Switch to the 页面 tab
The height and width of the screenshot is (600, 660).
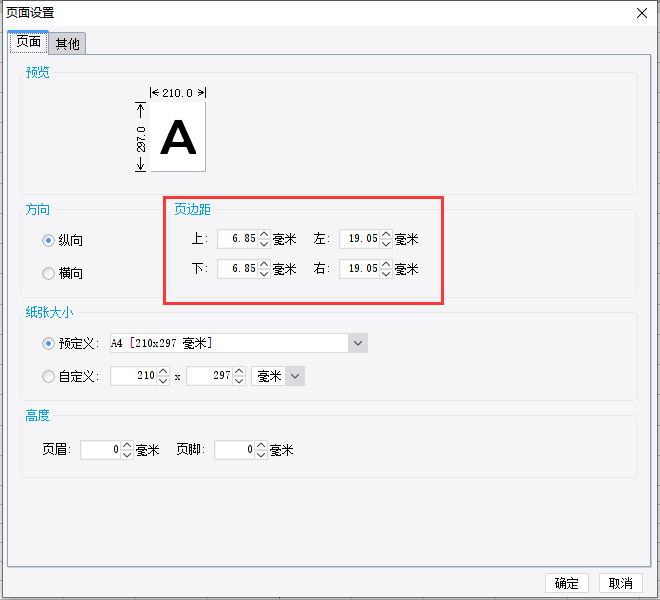28,42
